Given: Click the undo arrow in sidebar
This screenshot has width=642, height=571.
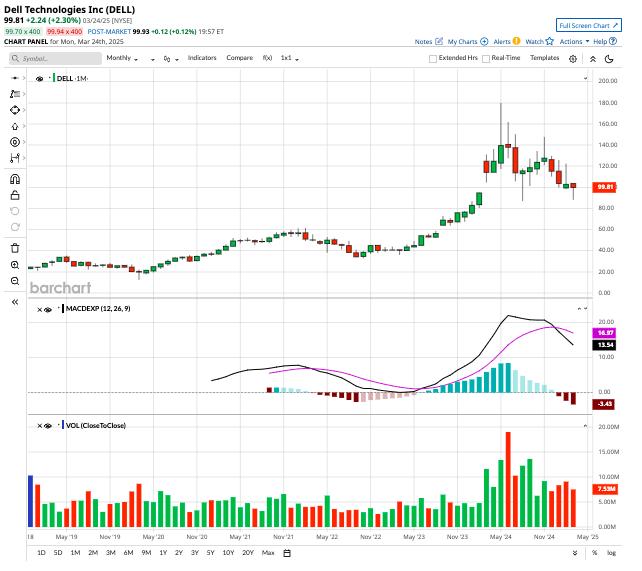Looking at the screenshot, I should coord(15,211).
